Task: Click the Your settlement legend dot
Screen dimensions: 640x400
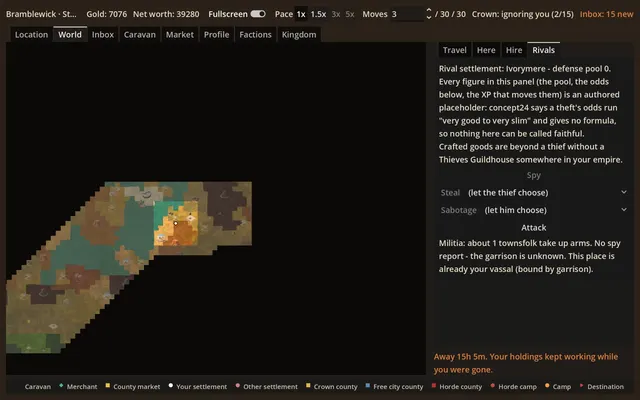Action: [x=171, y=385]
